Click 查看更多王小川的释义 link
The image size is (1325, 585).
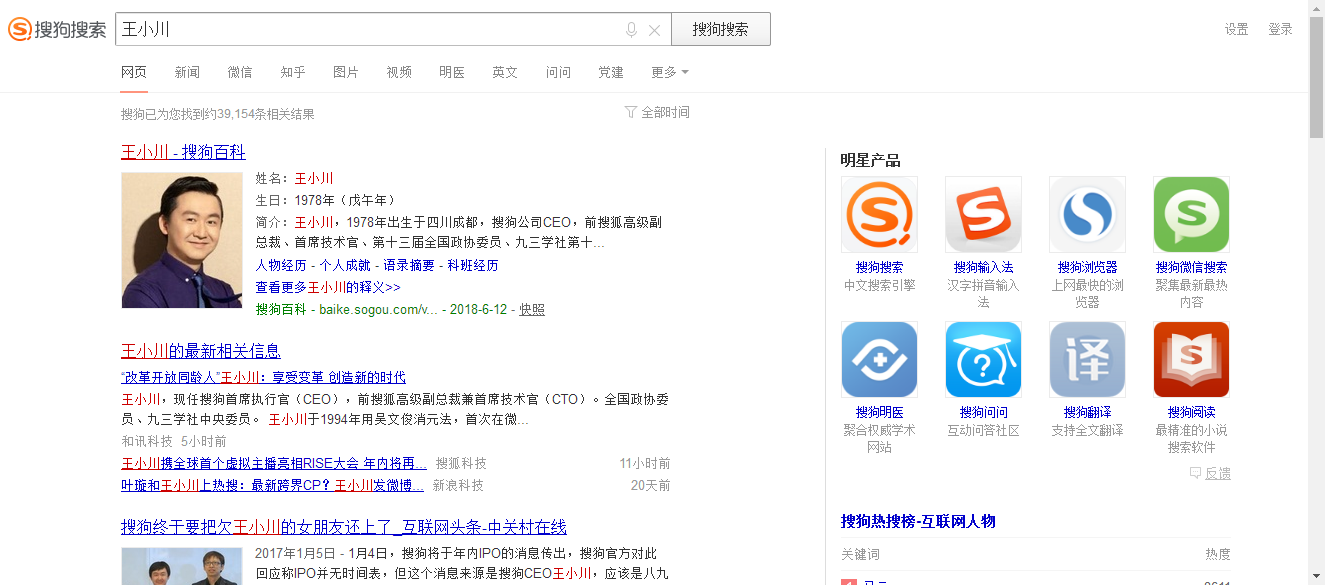coord(328,287)
